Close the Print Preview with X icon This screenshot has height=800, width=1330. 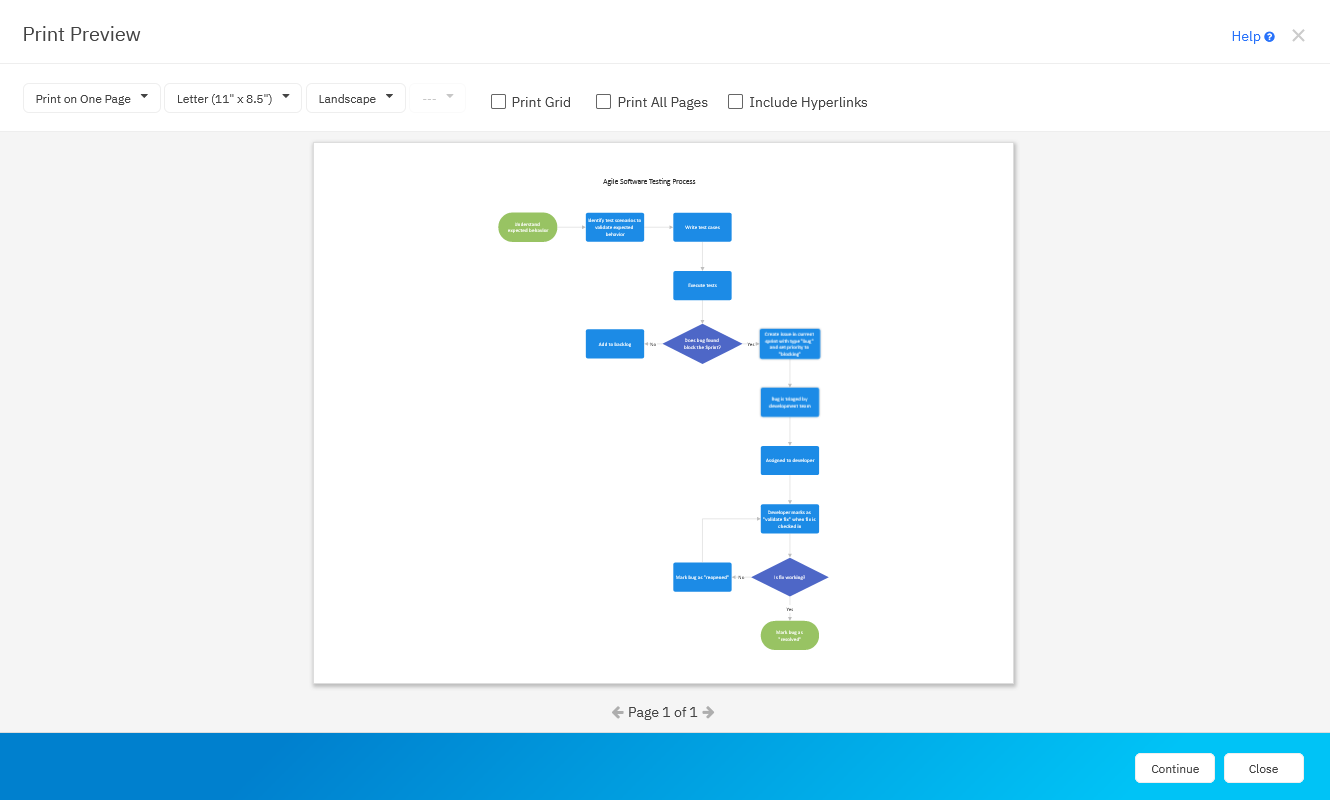click(x=1298, y=36)
